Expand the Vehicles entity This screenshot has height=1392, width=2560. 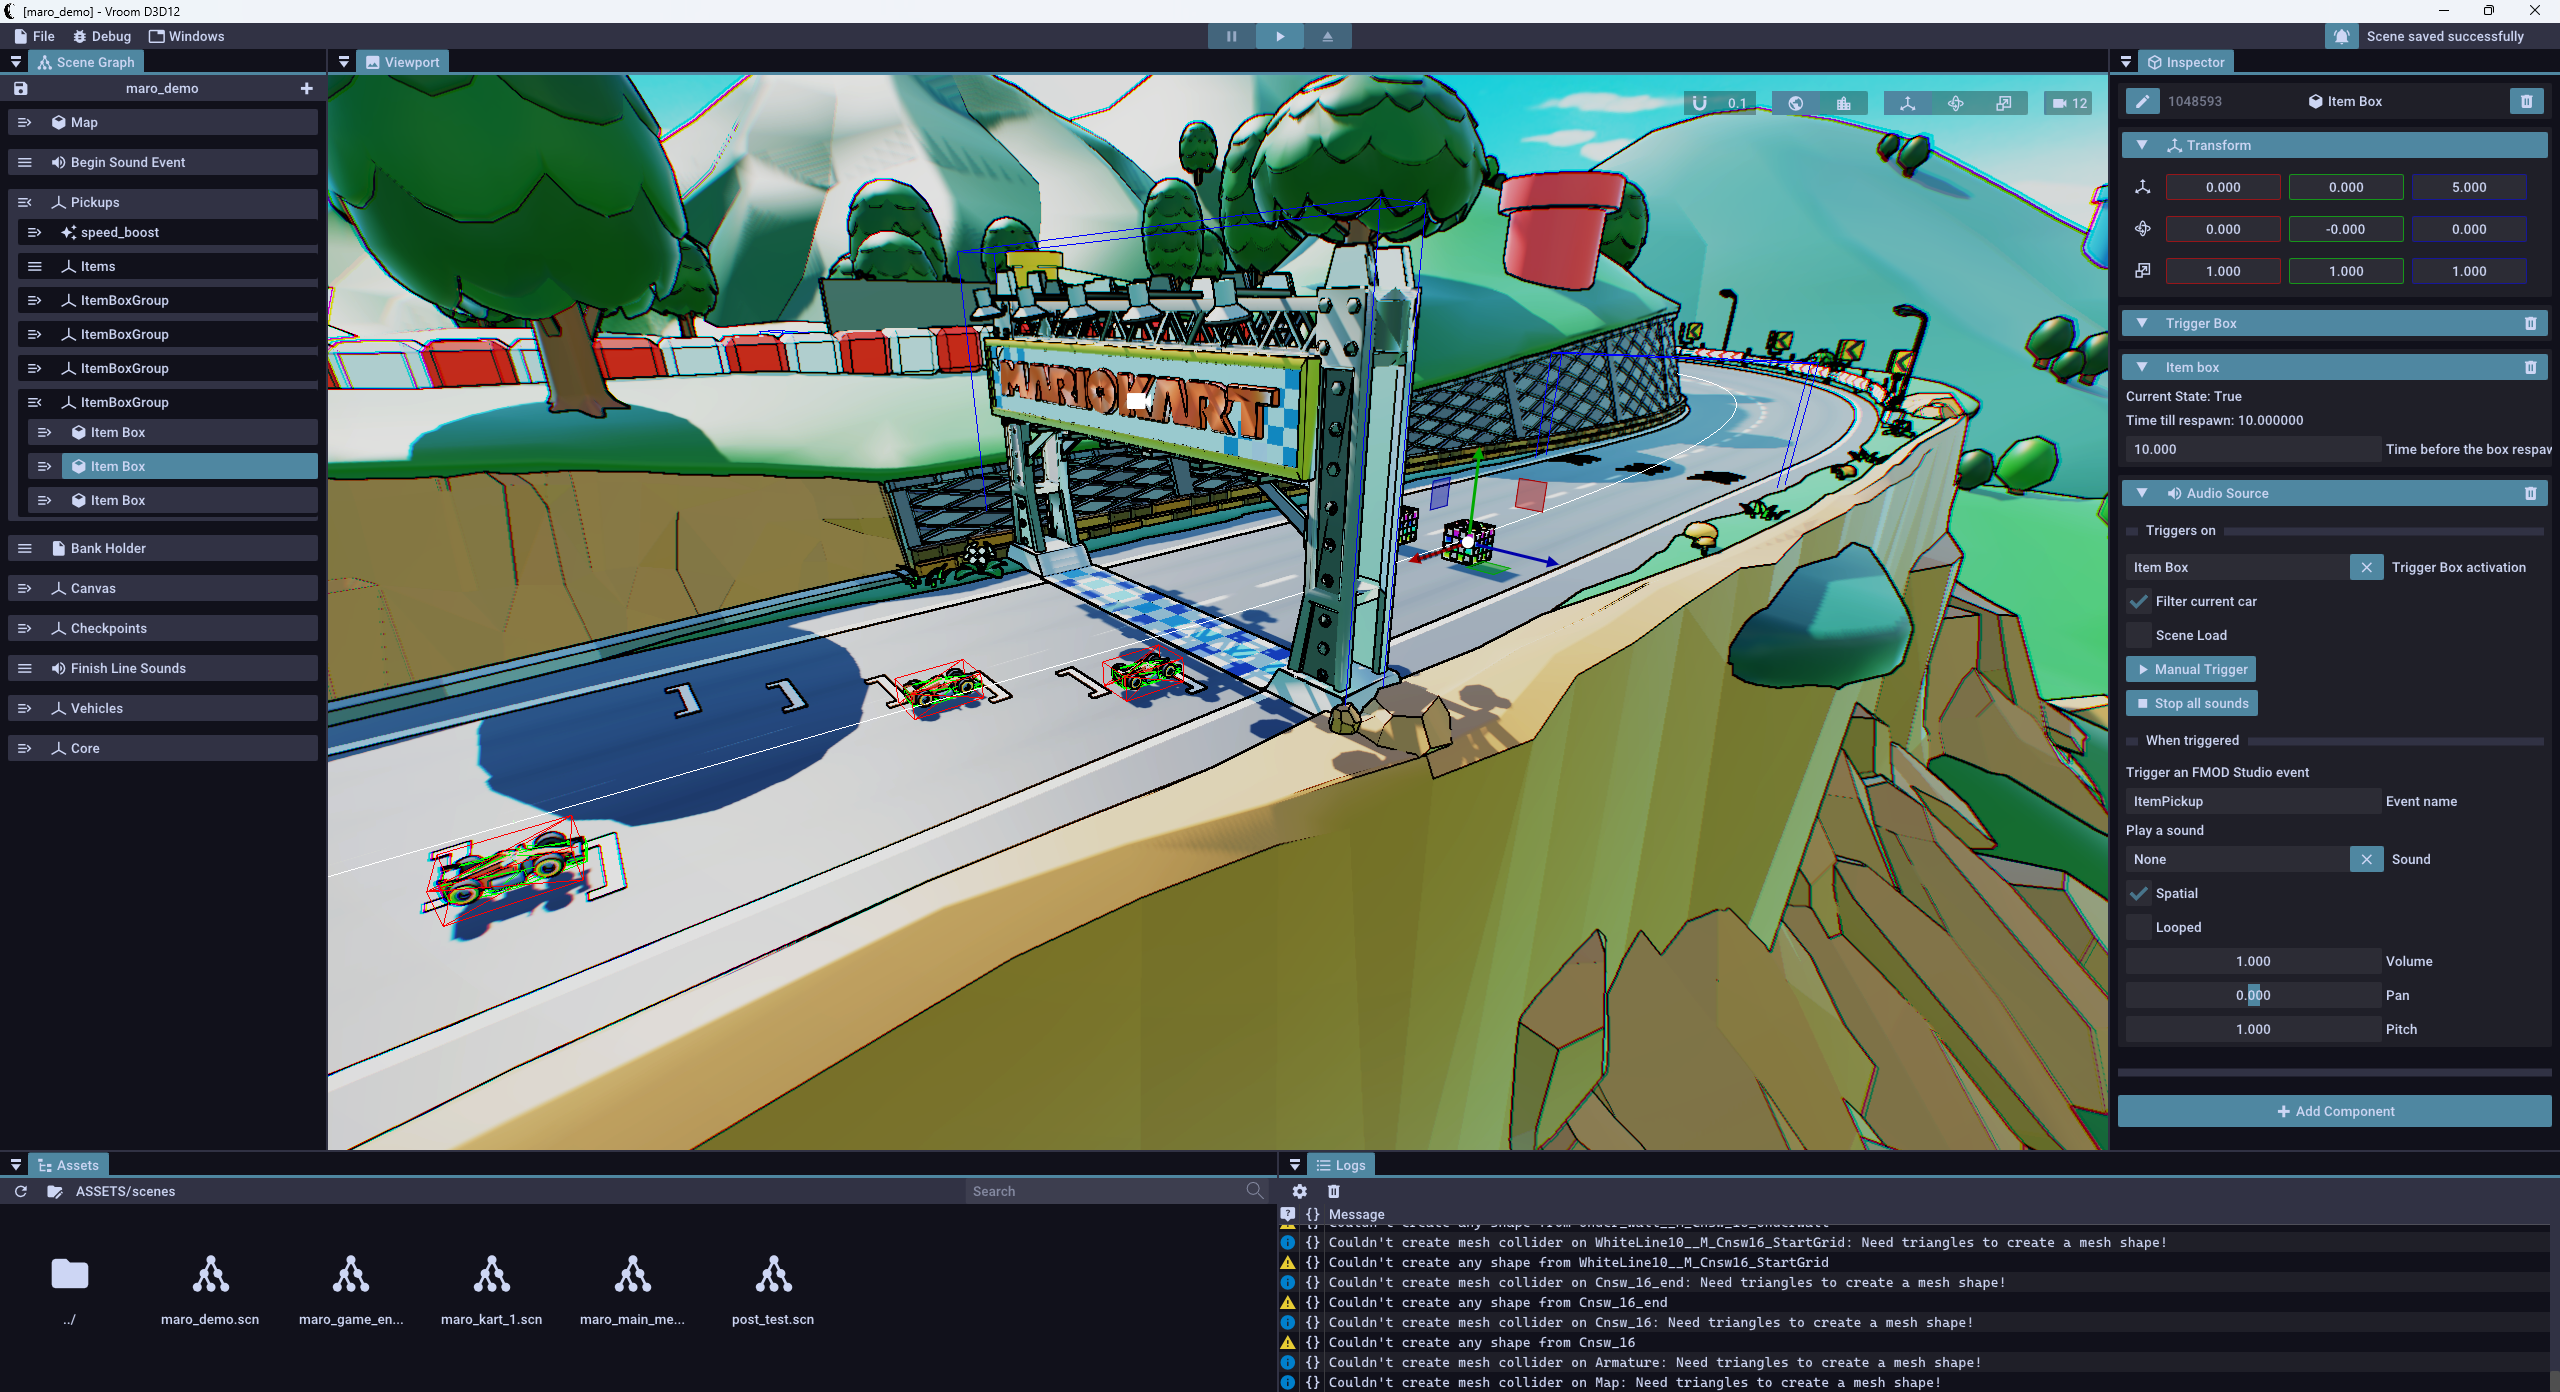25,708
